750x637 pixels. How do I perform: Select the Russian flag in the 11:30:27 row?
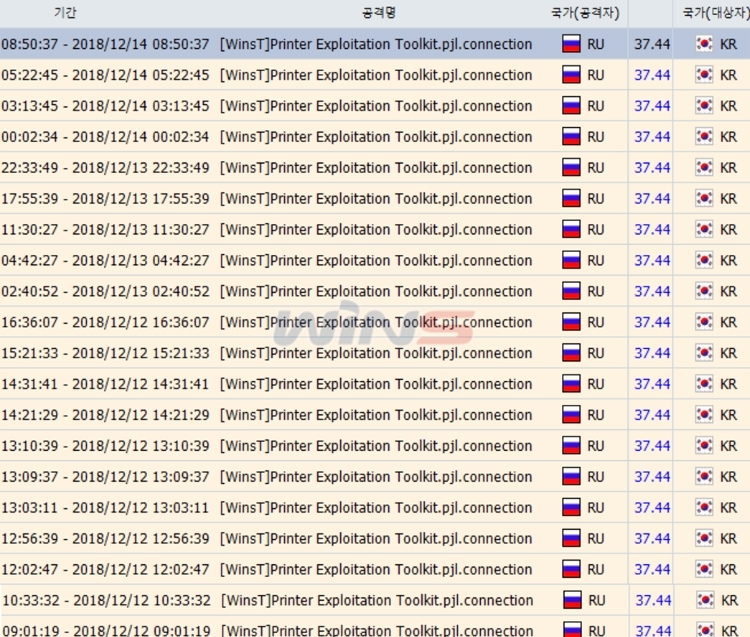[571, 230]
